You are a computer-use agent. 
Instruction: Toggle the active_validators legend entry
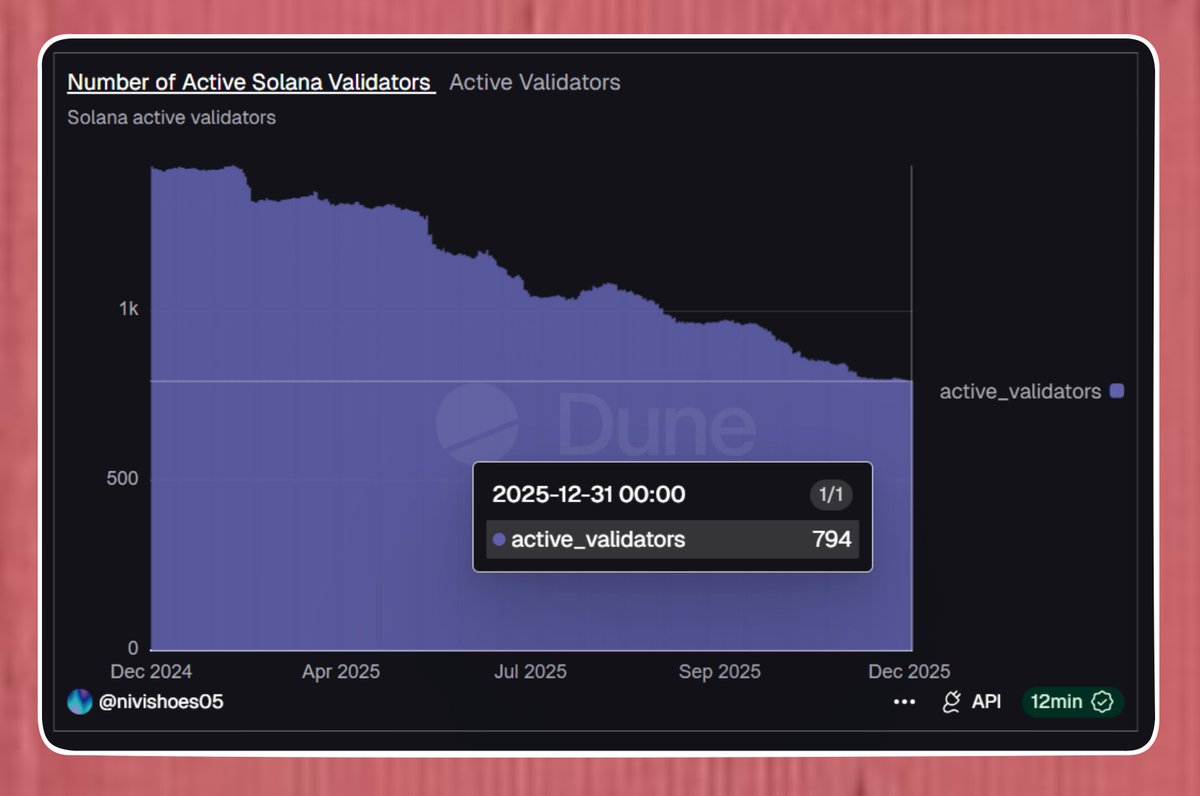1031,391
